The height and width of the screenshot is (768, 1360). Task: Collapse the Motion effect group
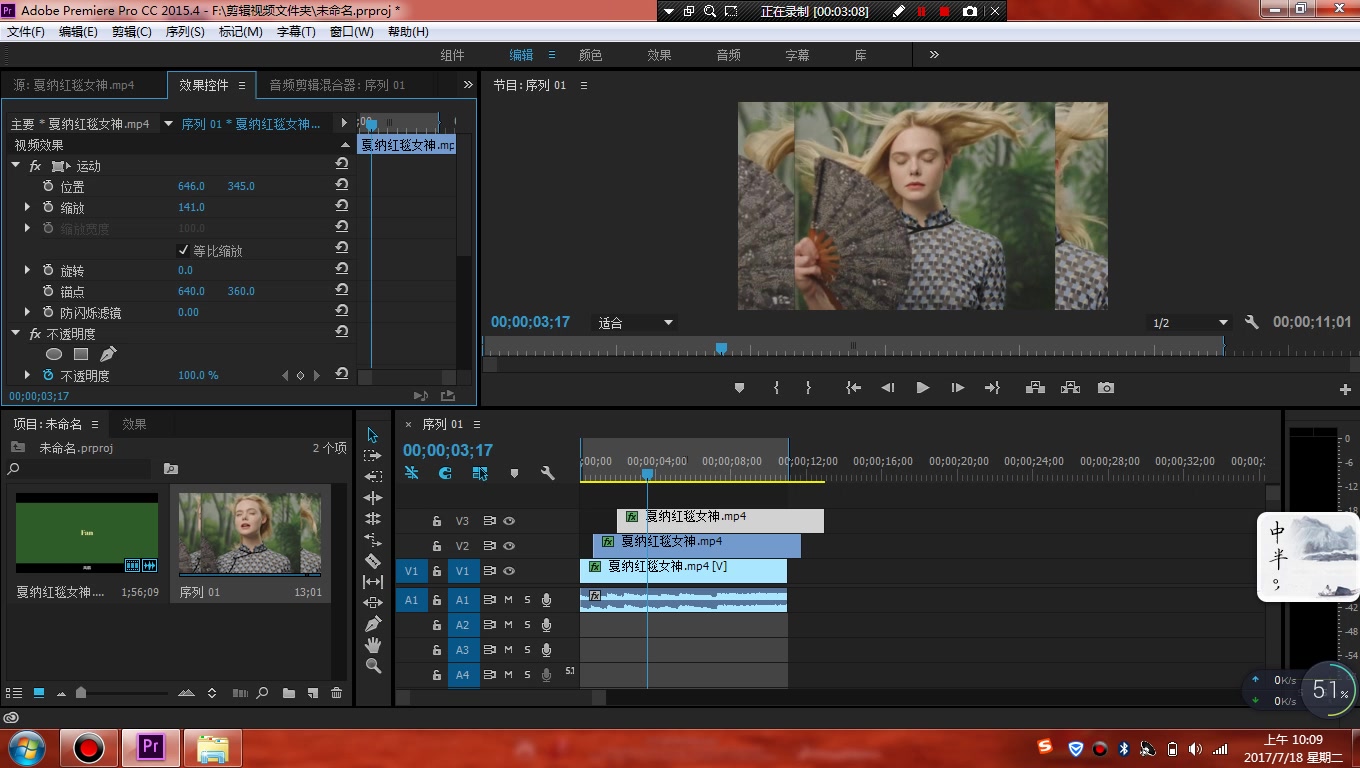(15, 165)
